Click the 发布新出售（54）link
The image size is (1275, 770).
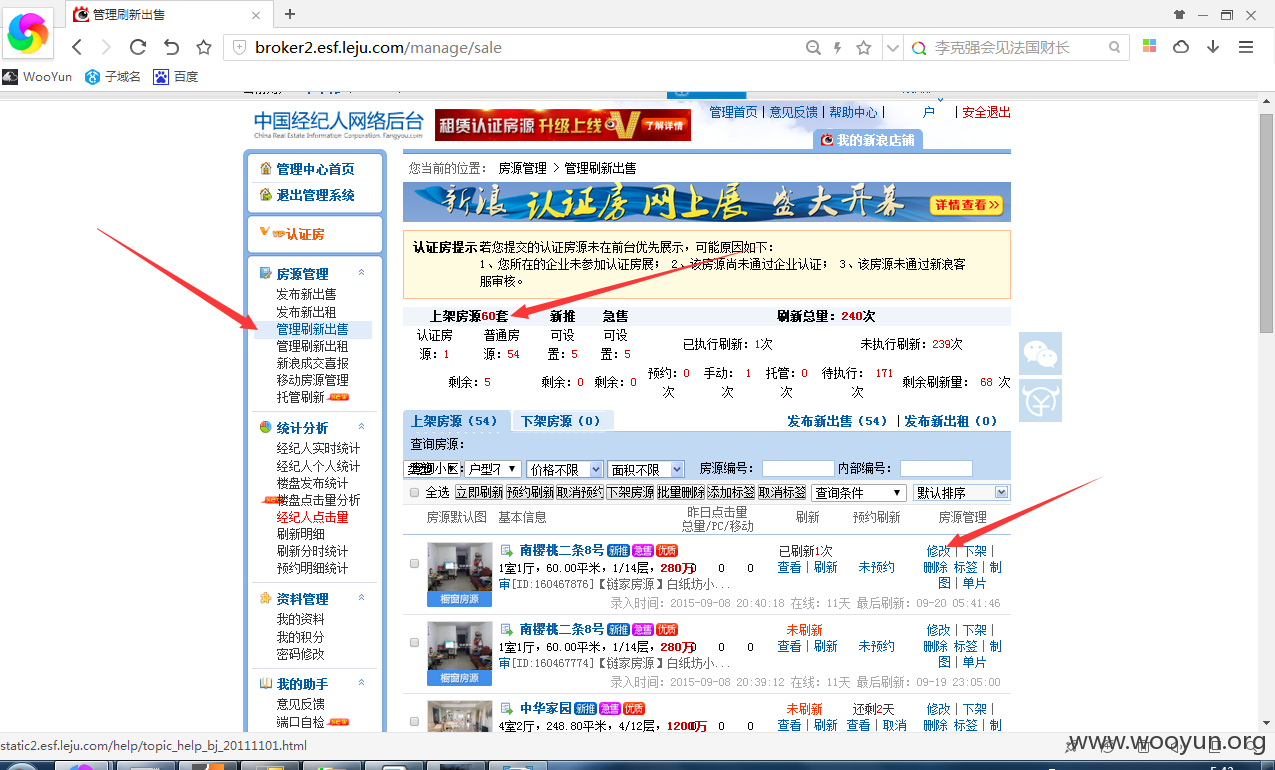point(838,421)
